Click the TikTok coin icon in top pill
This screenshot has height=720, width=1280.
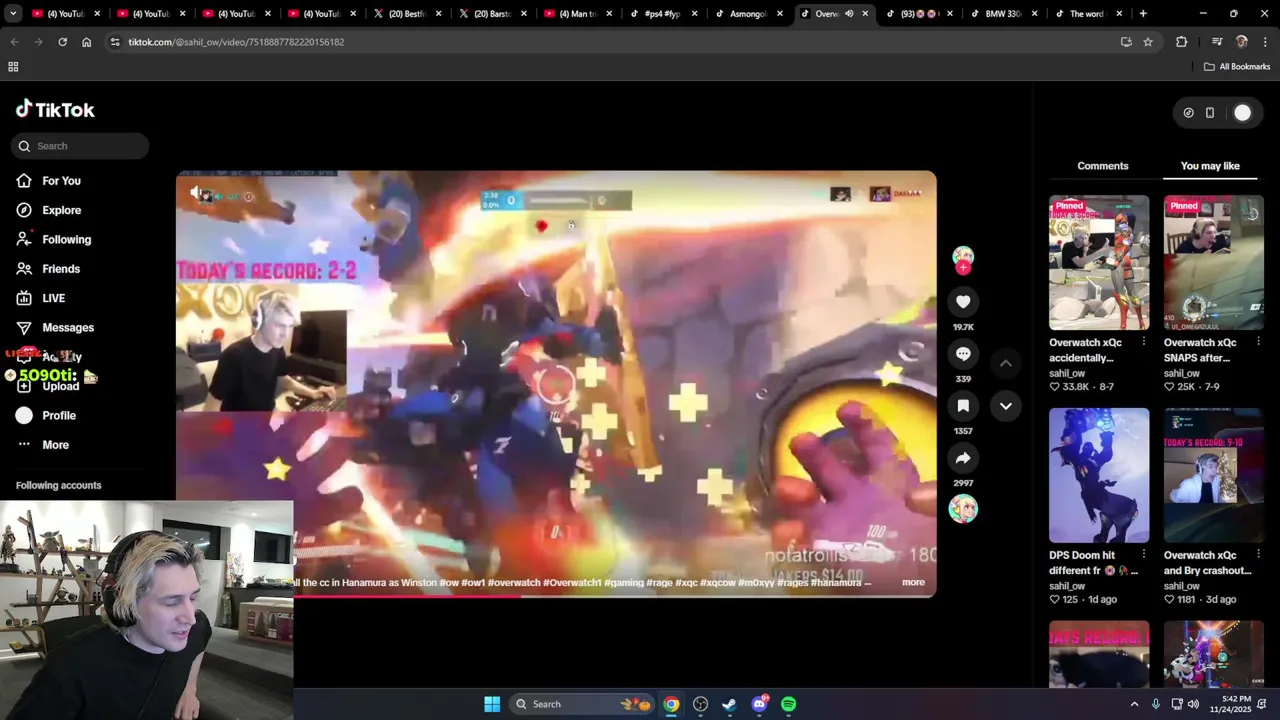tap(1188, 113)
